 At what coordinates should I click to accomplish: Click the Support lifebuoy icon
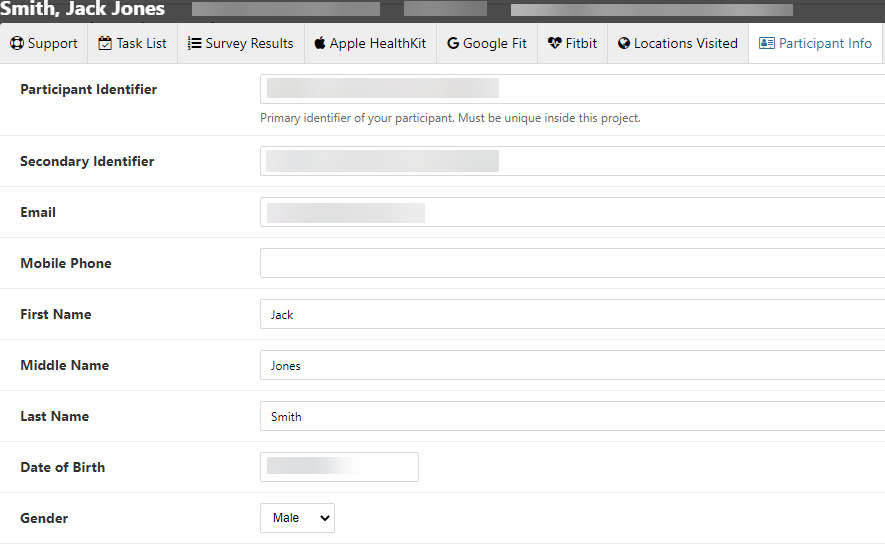pyautogui.click(x=17, y=44)
